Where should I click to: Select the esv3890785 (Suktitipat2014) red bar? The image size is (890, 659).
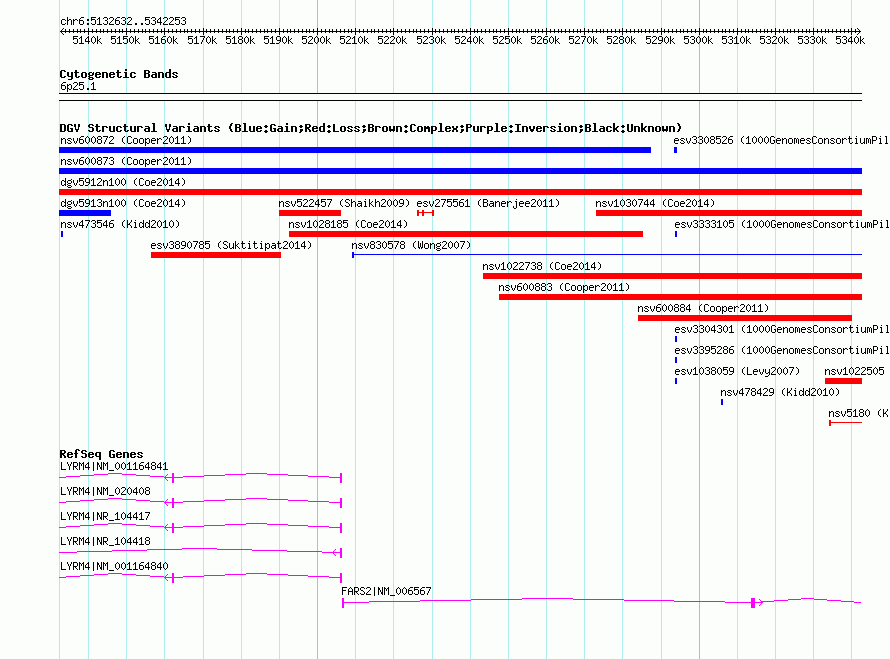pos(216,255)
